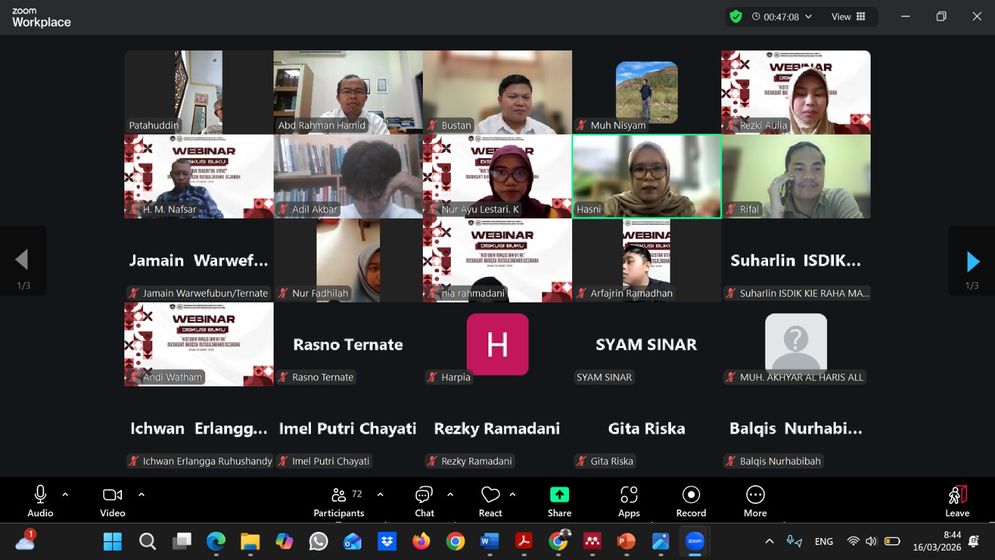Expand the meeting timer dropdown
The height and width of the screenshot is (560, 995).
pos(808,17)
